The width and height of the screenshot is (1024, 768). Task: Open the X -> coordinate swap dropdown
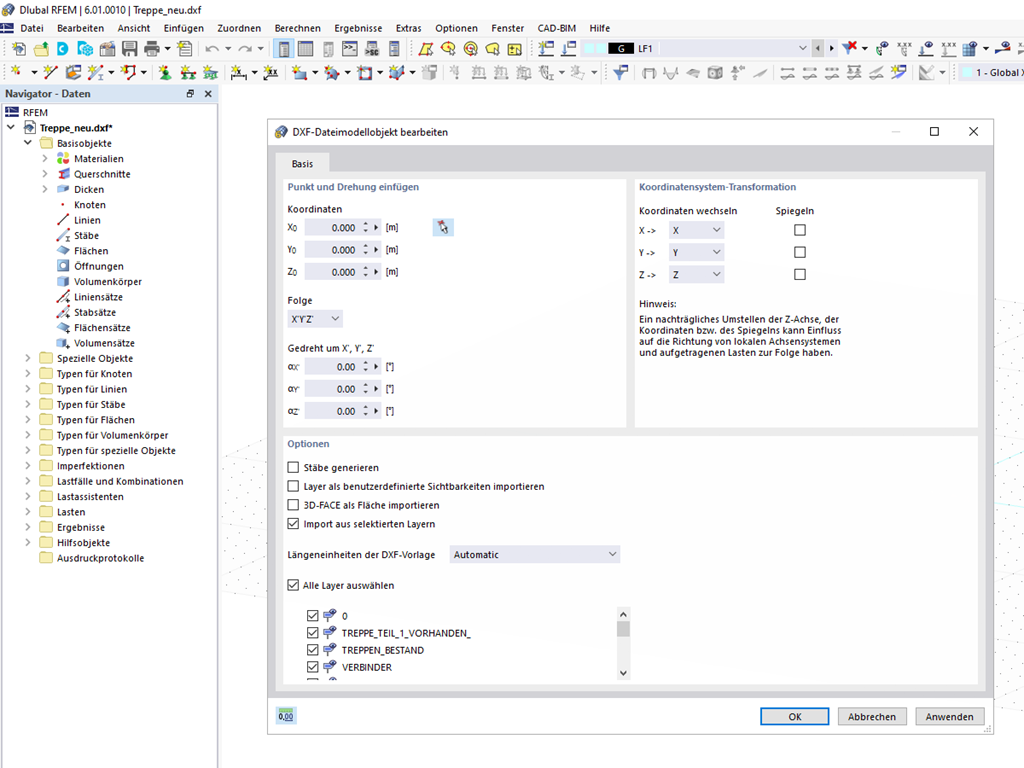coord(696,230)
